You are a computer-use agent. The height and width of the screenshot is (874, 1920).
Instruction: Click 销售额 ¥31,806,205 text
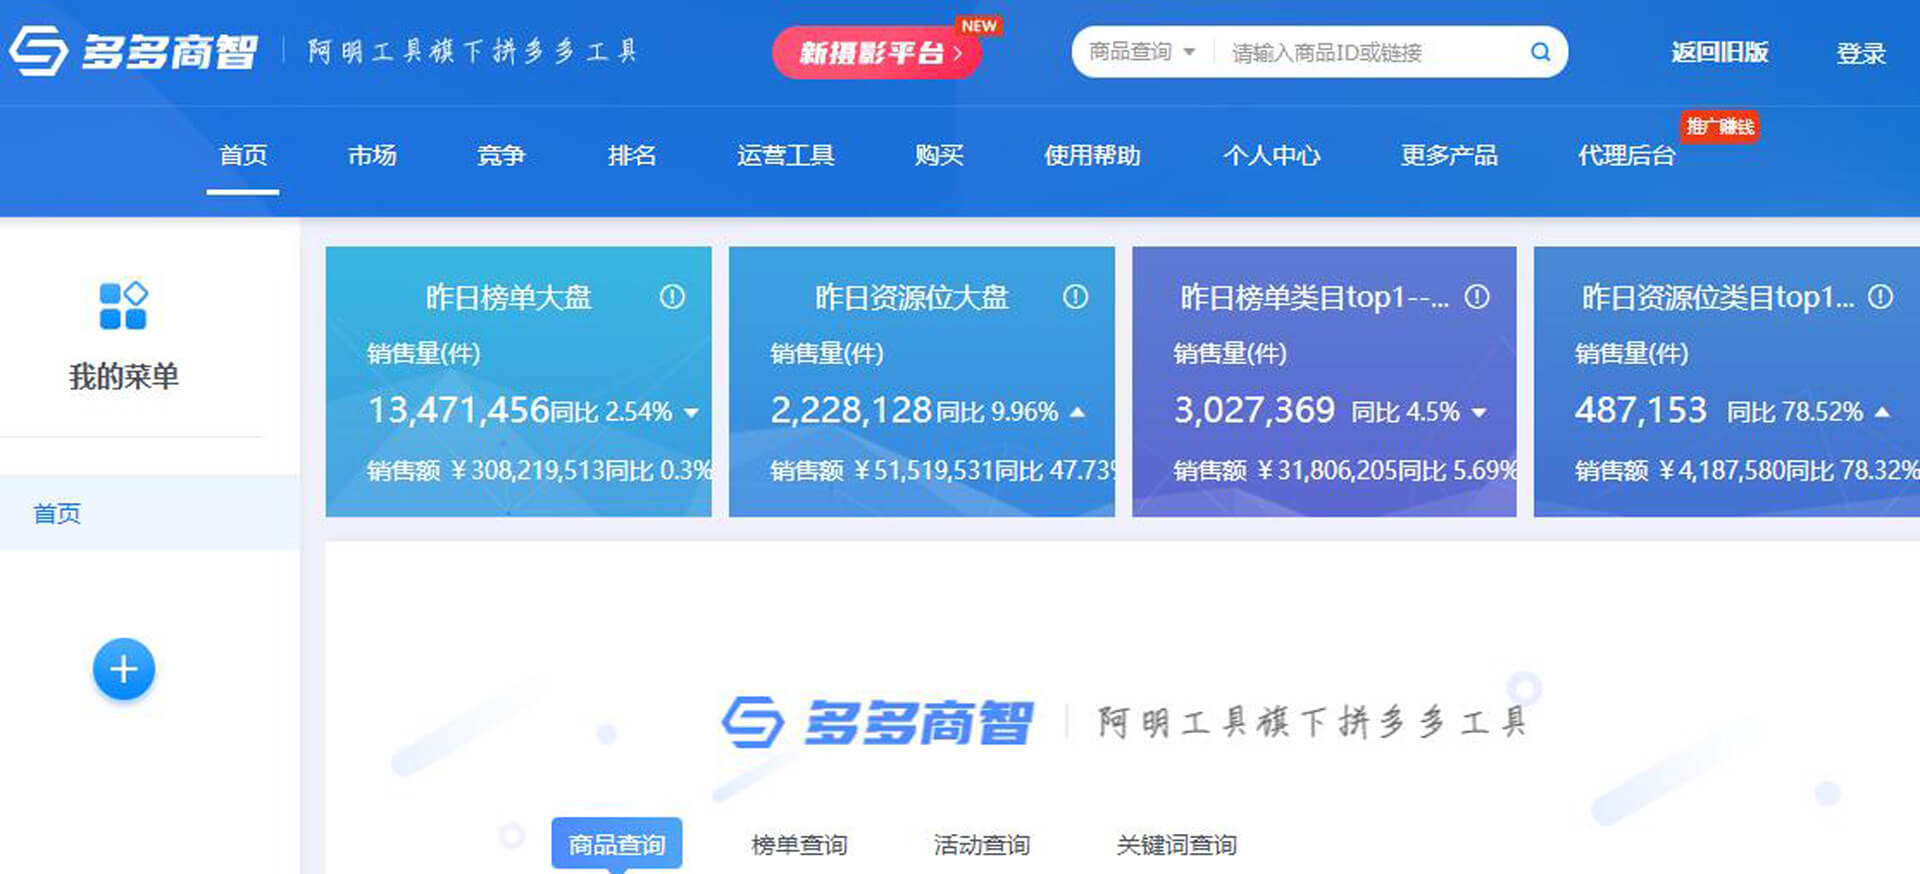(1285, 470)
